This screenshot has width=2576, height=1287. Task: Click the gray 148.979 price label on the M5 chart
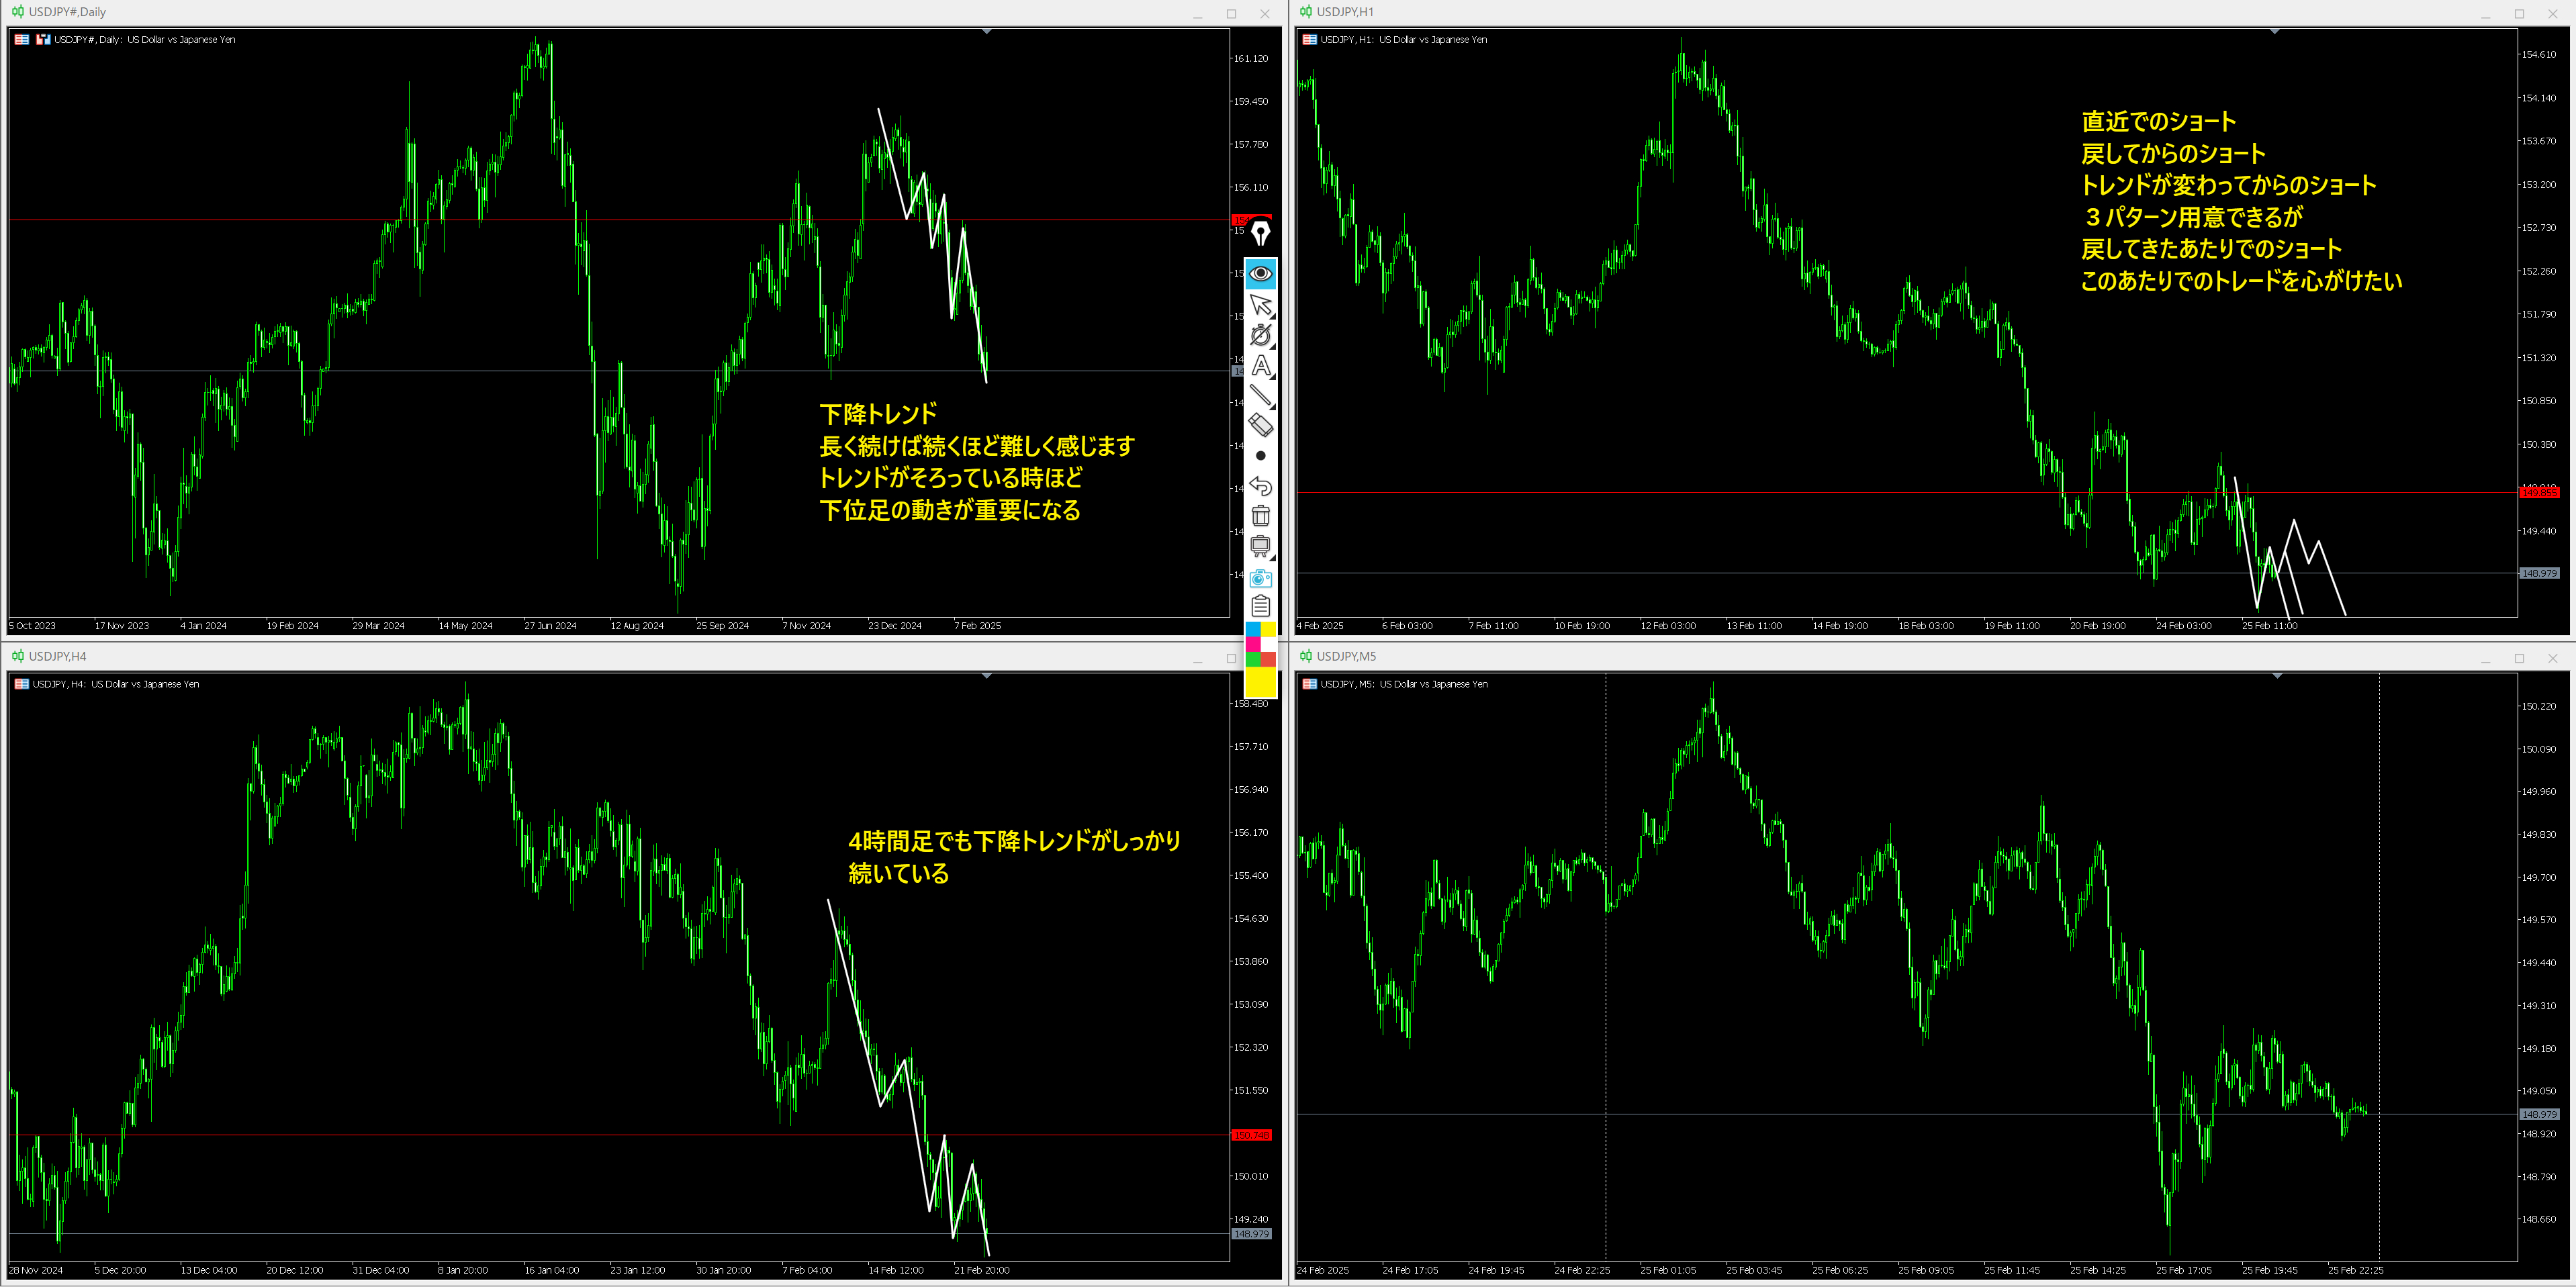(x=2539, y=1114)
